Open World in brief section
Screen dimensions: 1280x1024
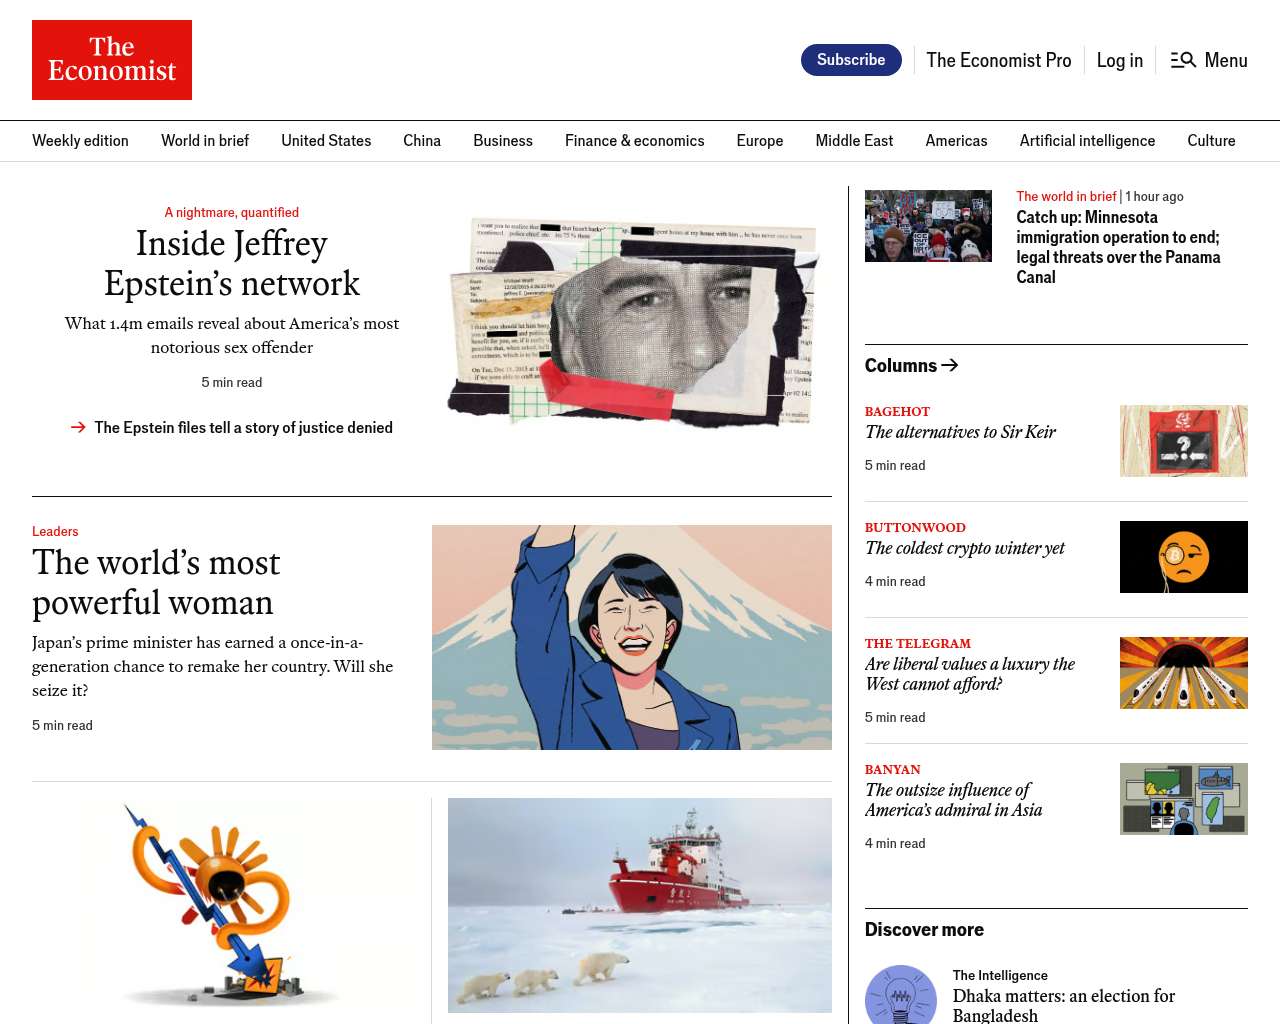(205, 141)
